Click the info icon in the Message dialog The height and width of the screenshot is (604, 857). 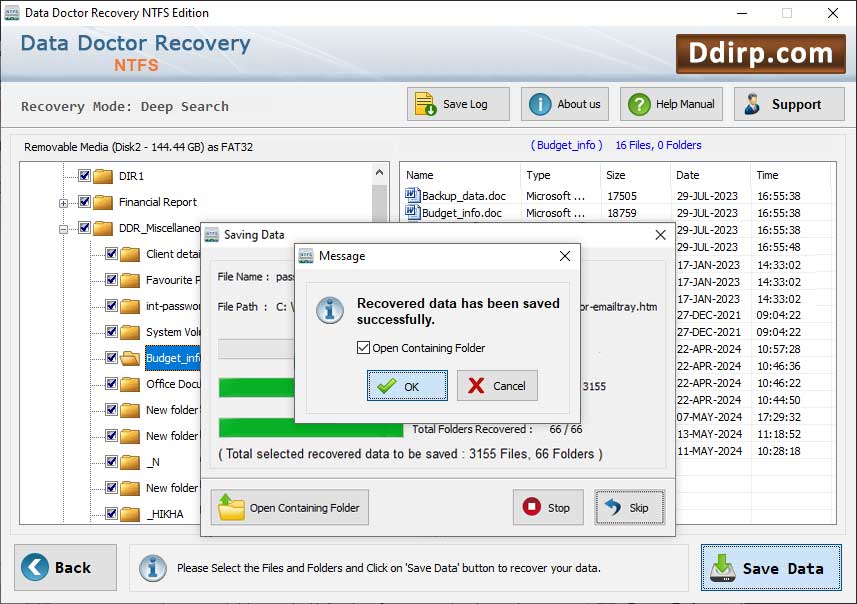[x=330, y=310]
